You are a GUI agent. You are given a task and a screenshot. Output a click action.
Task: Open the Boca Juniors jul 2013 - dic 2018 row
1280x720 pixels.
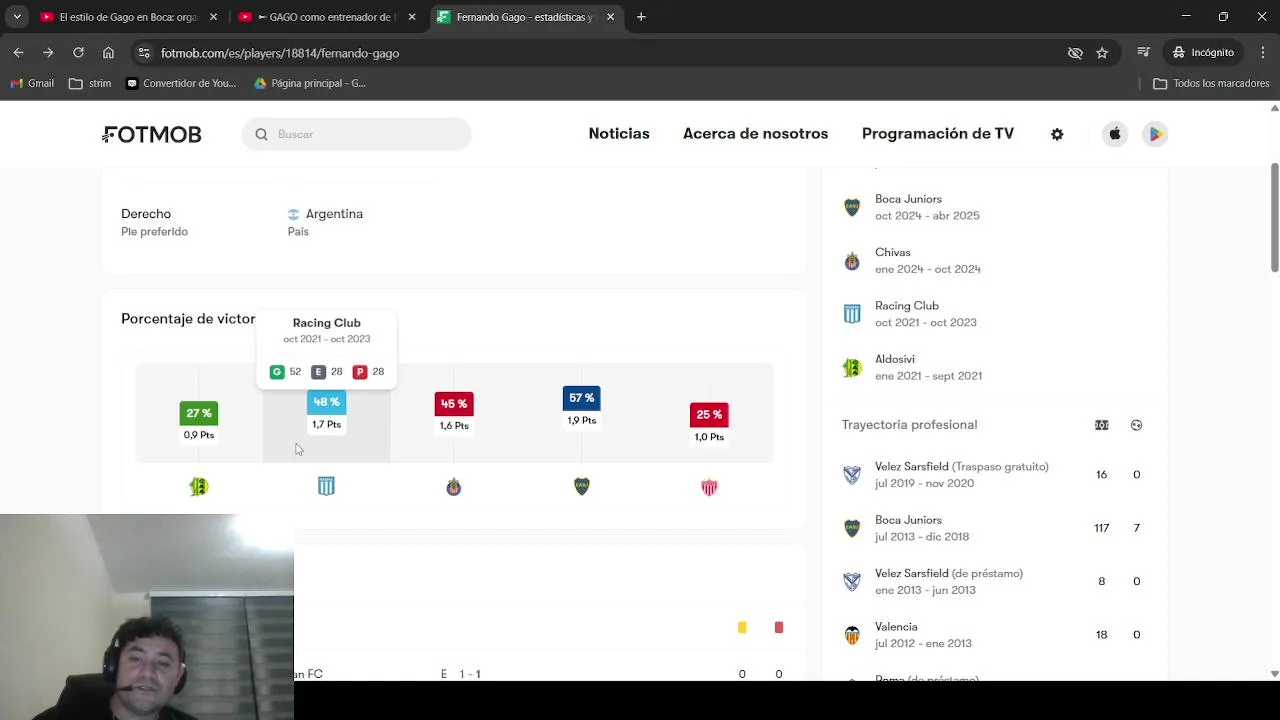(x=995, y=528)
